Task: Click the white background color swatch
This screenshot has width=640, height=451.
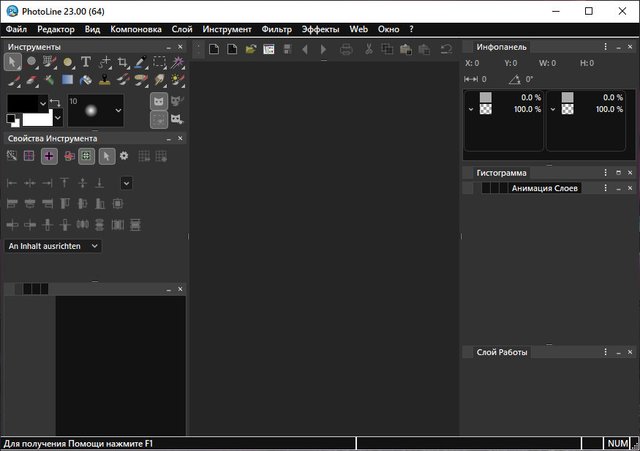Action: pos(35,118)
